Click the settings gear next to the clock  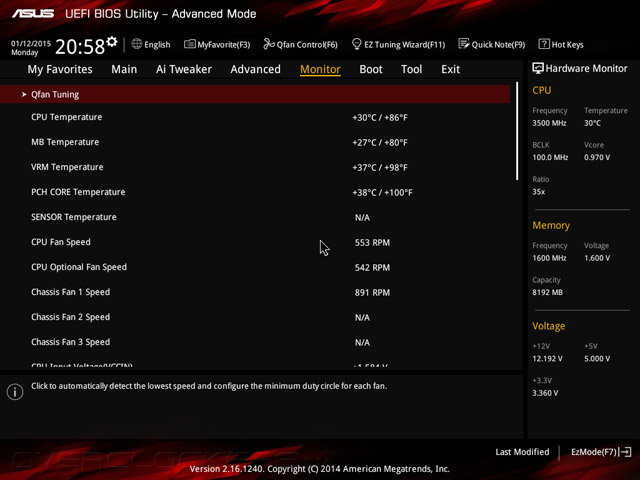click(x=112, y=42)
